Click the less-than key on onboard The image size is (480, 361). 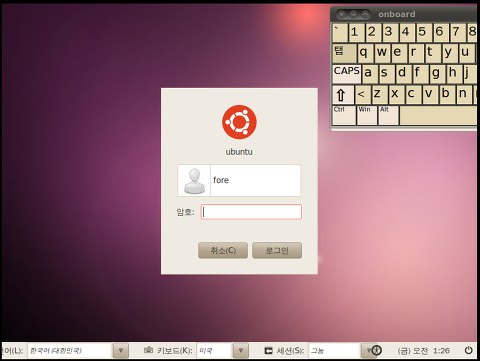tap(363, 95)
